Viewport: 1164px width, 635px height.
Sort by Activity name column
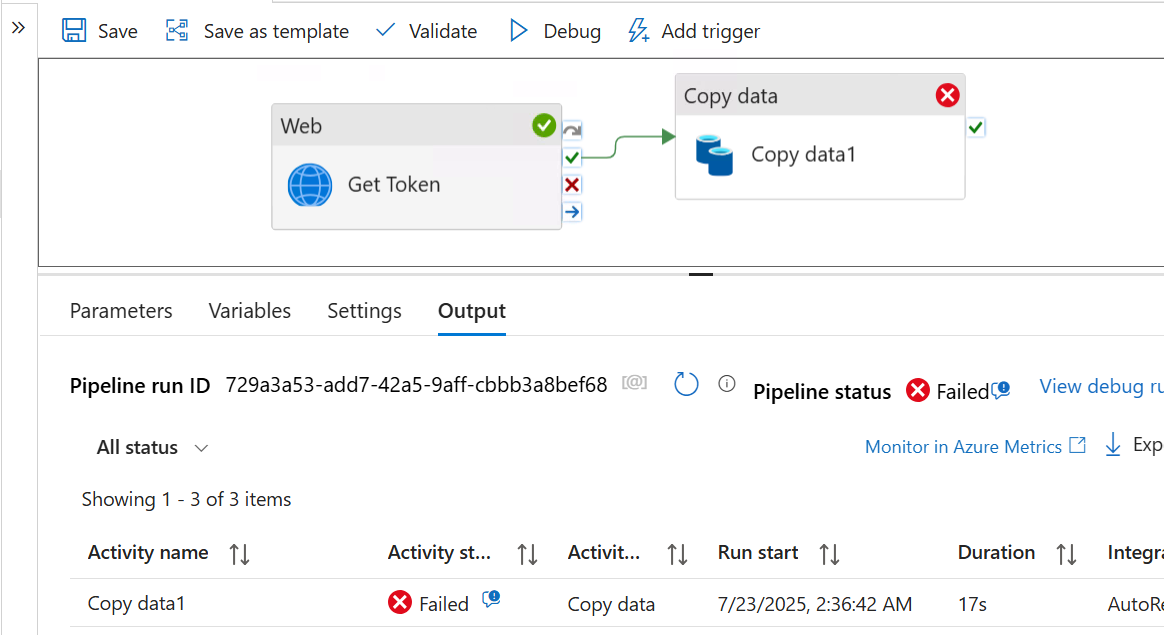click(x=240, y=554)
